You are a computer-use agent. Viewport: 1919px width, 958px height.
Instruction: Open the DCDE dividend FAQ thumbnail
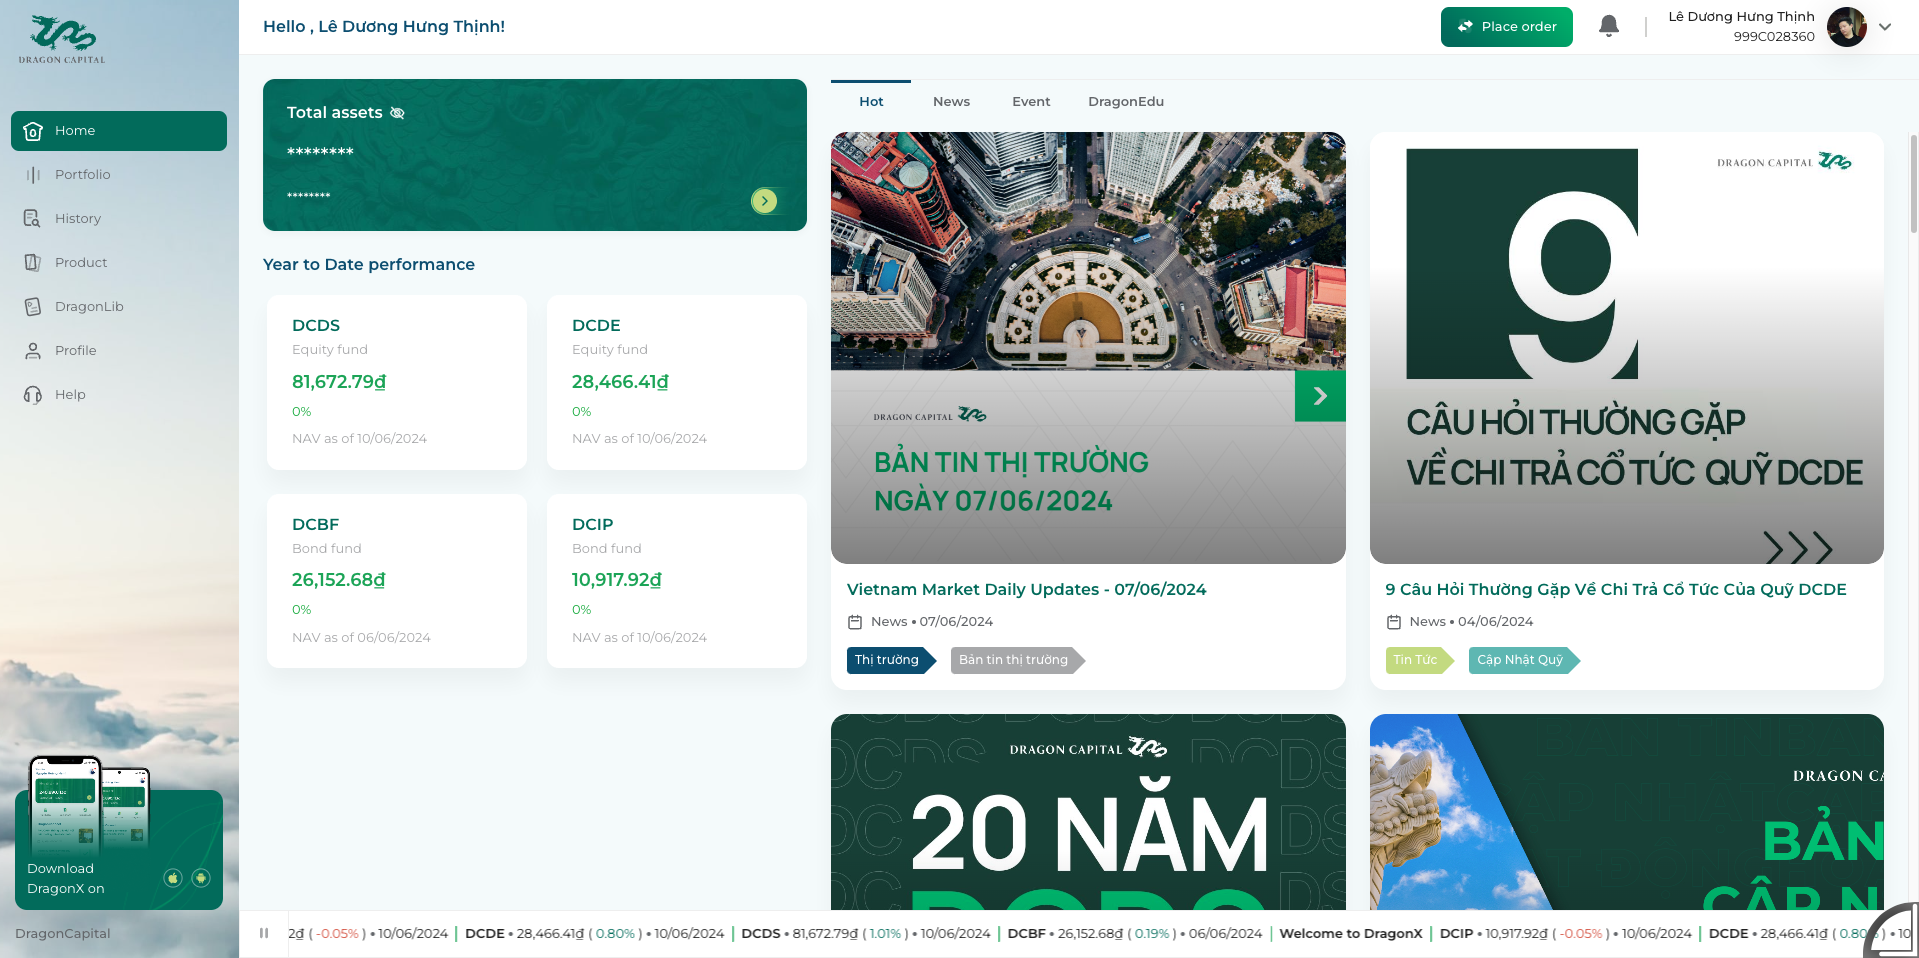1627,348
